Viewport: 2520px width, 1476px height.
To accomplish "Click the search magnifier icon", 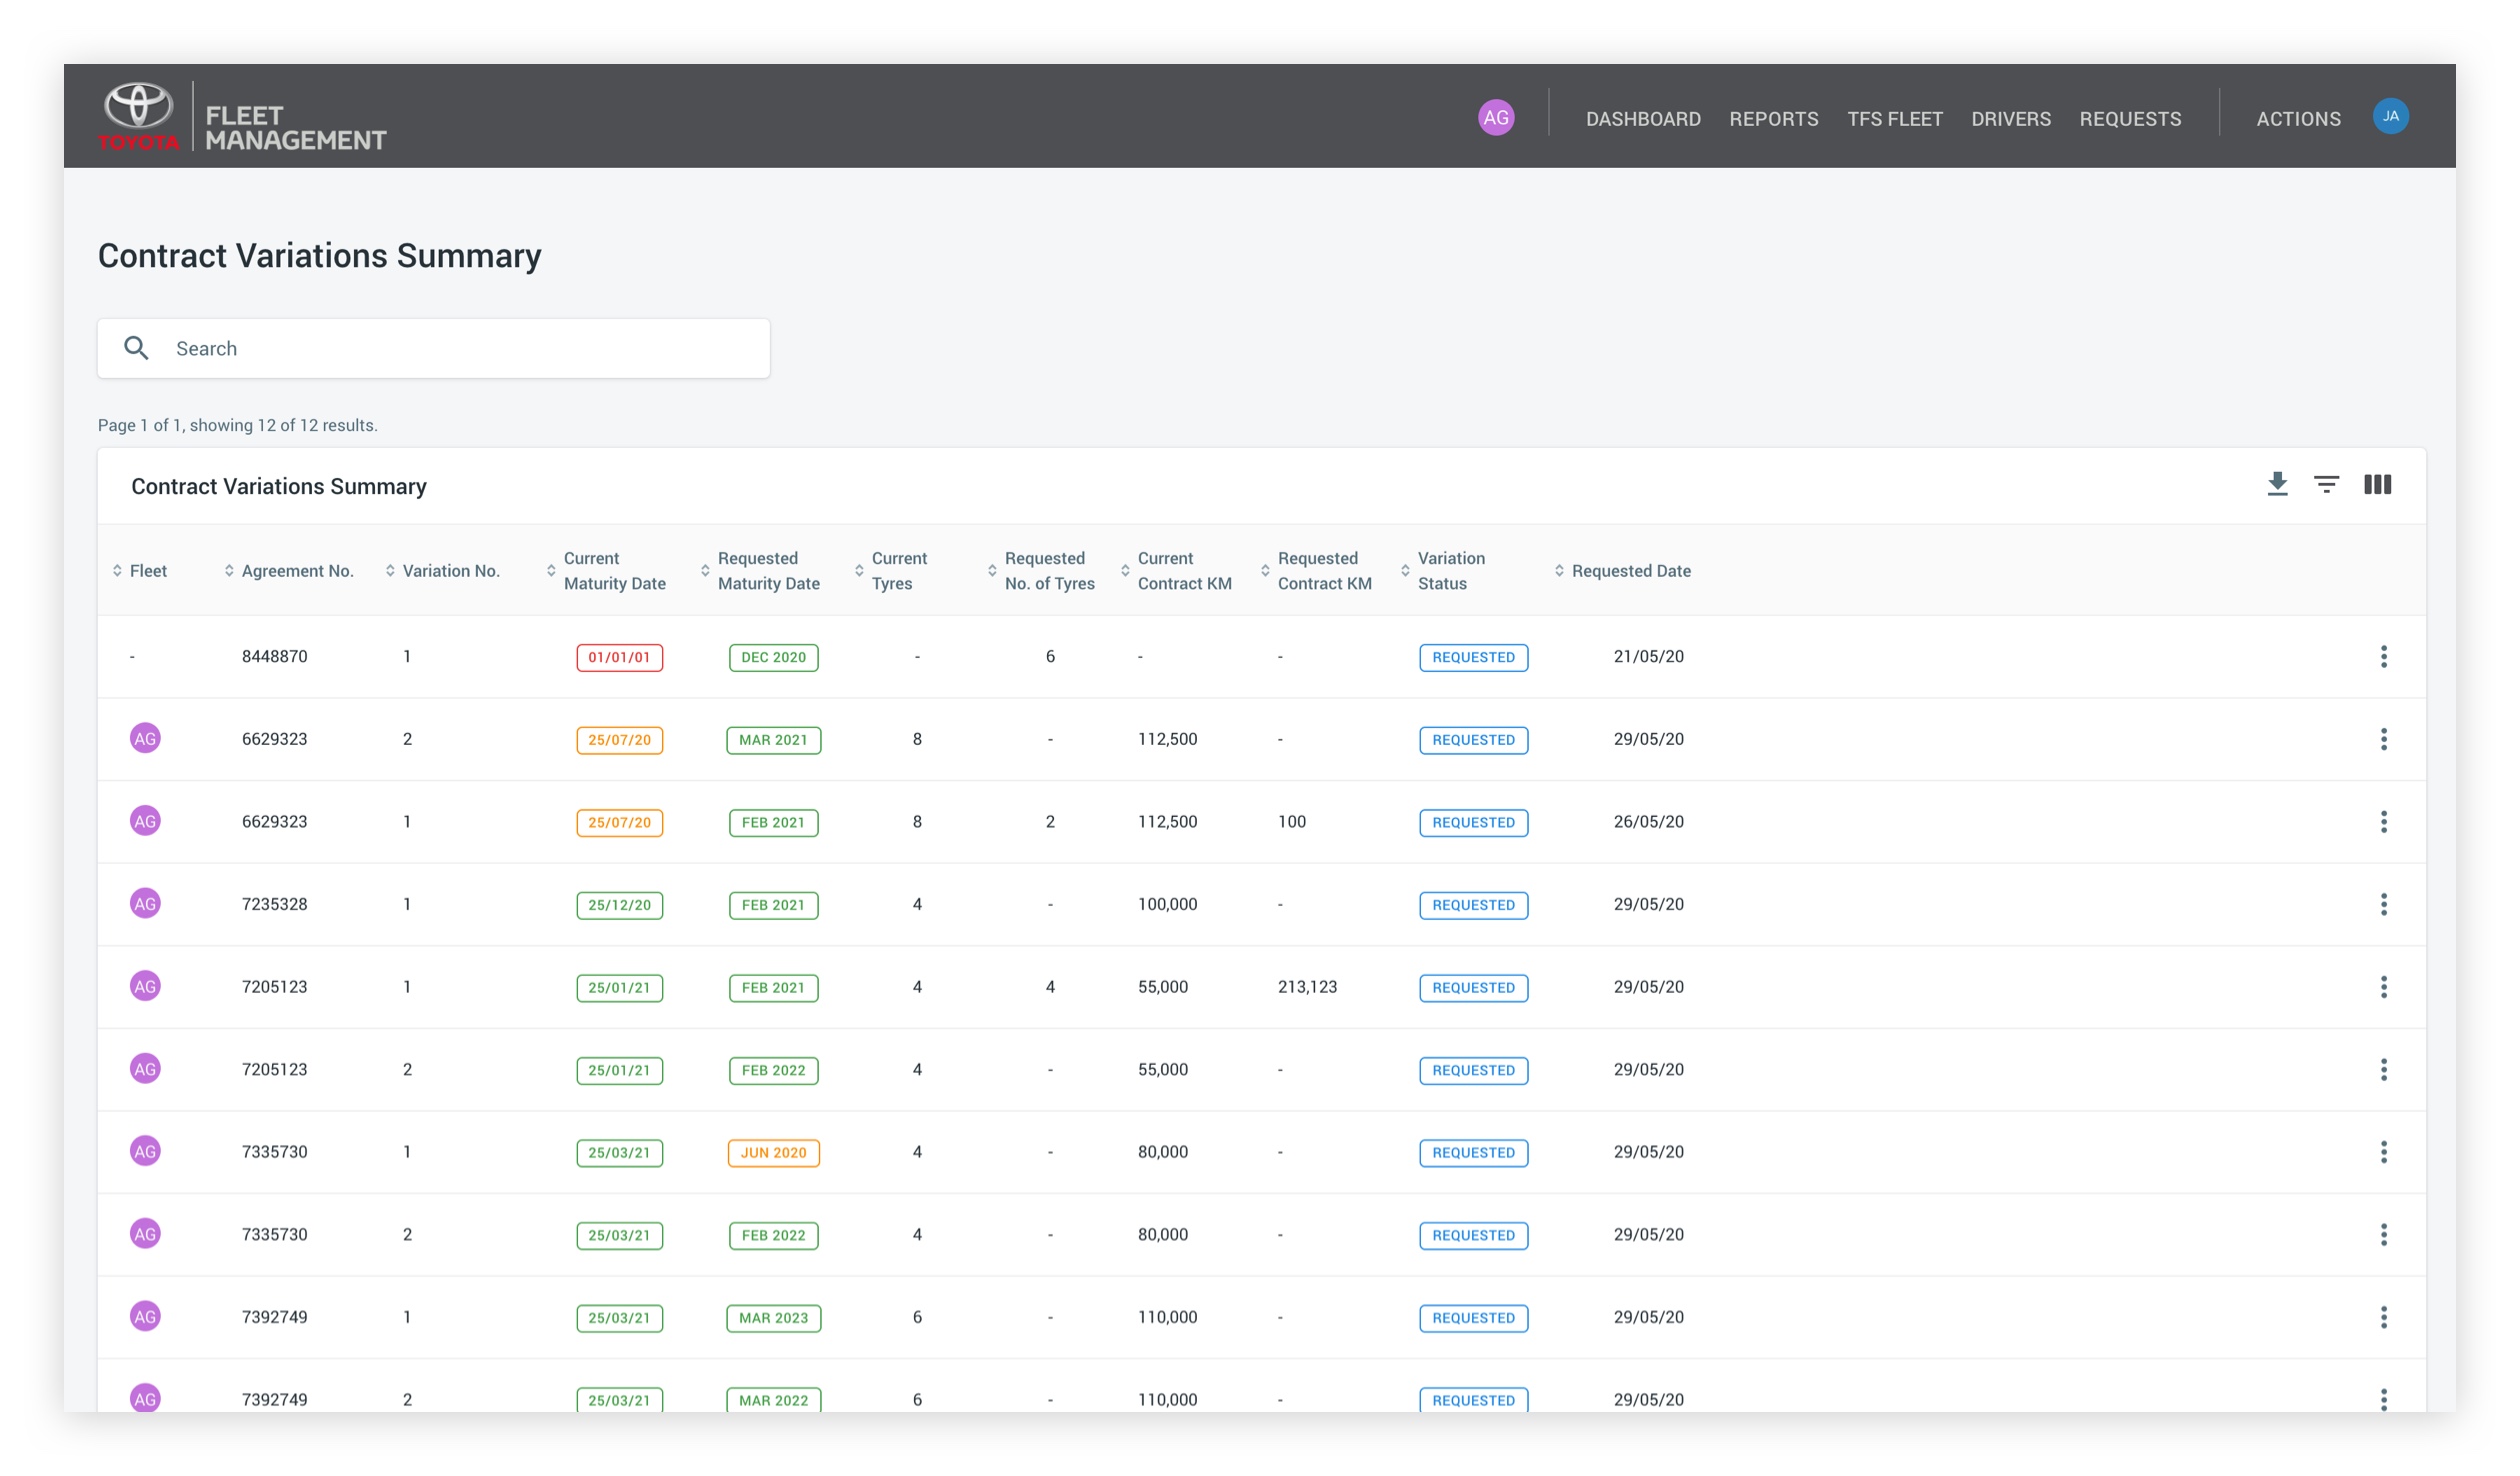I will pyautogui.click(x=136, y=348).
